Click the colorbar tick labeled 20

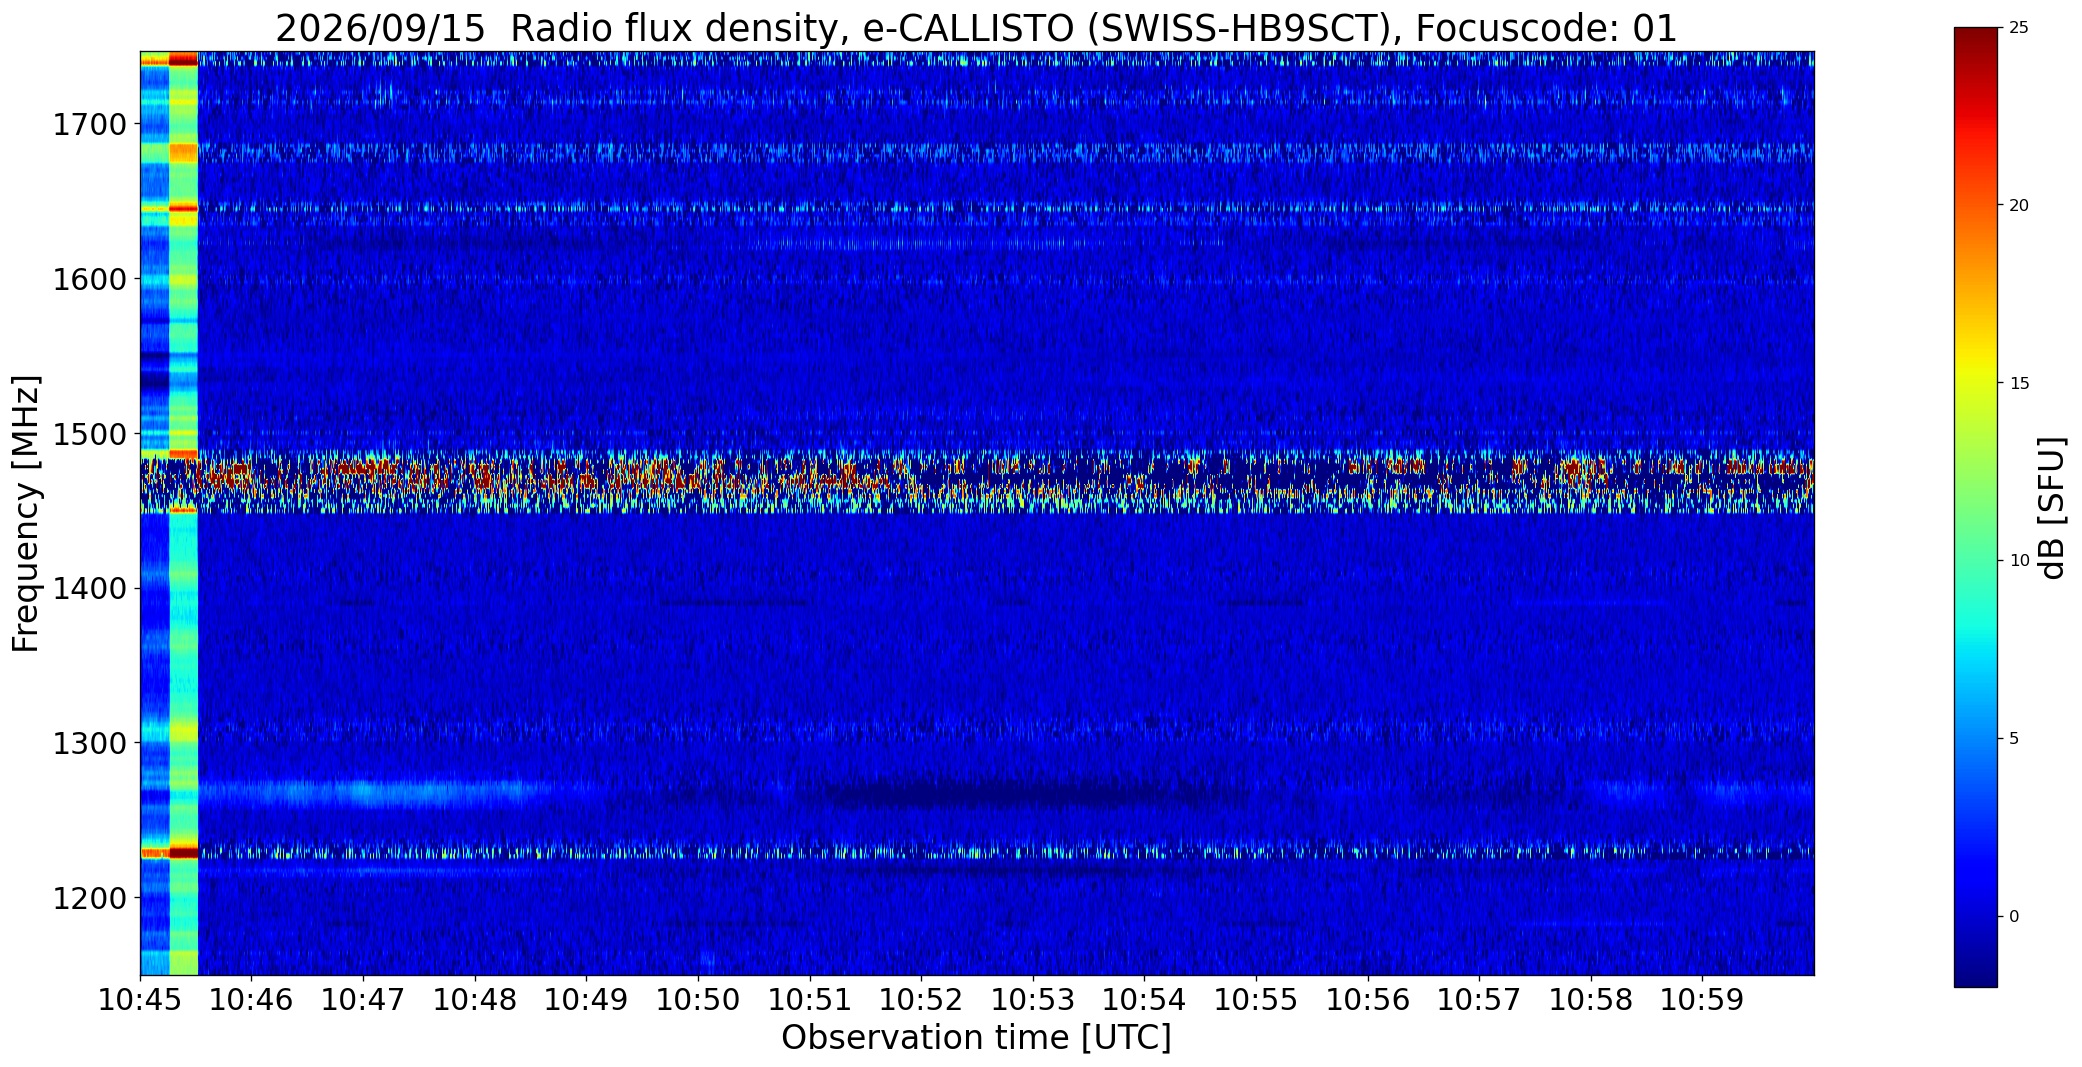2019,206
